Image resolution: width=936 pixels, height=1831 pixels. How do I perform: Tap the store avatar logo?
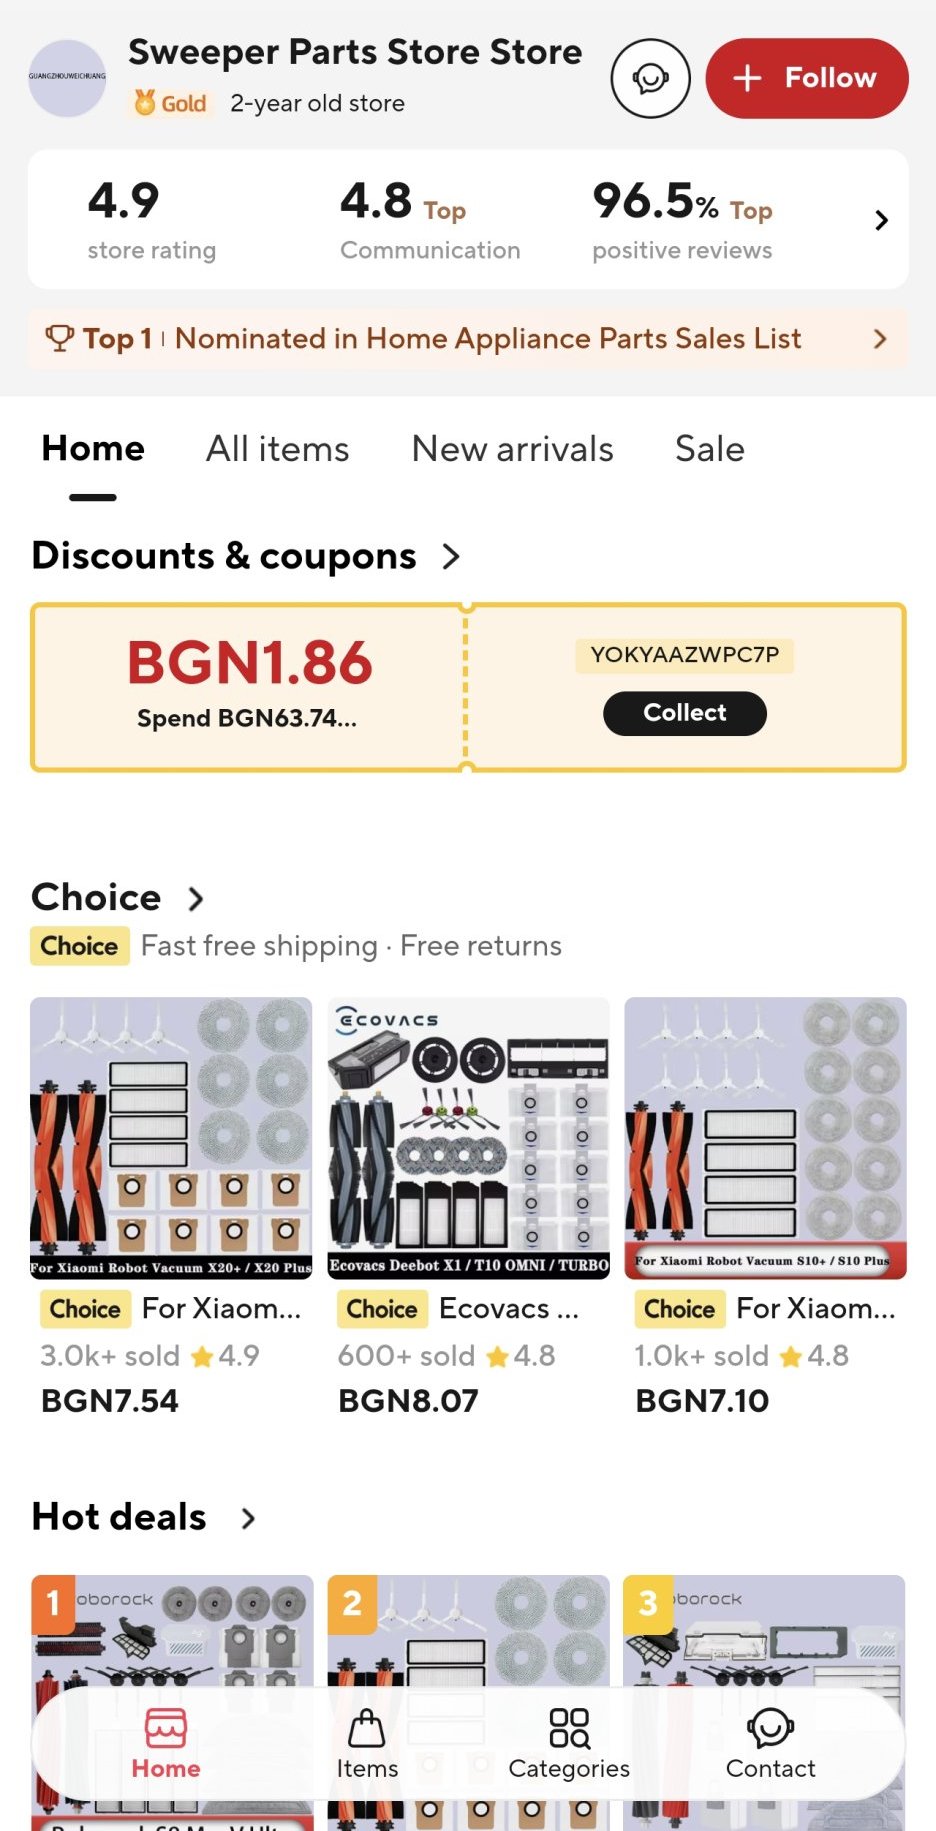coord(67,78)
